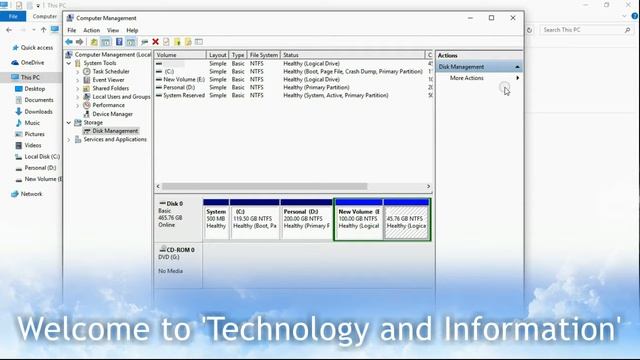Viewport: 640px width, 360px height.
Task: Toggle the Show/Hide Console Tree toolbar icon
Action: pyautogui.click(x=106, y=42)
